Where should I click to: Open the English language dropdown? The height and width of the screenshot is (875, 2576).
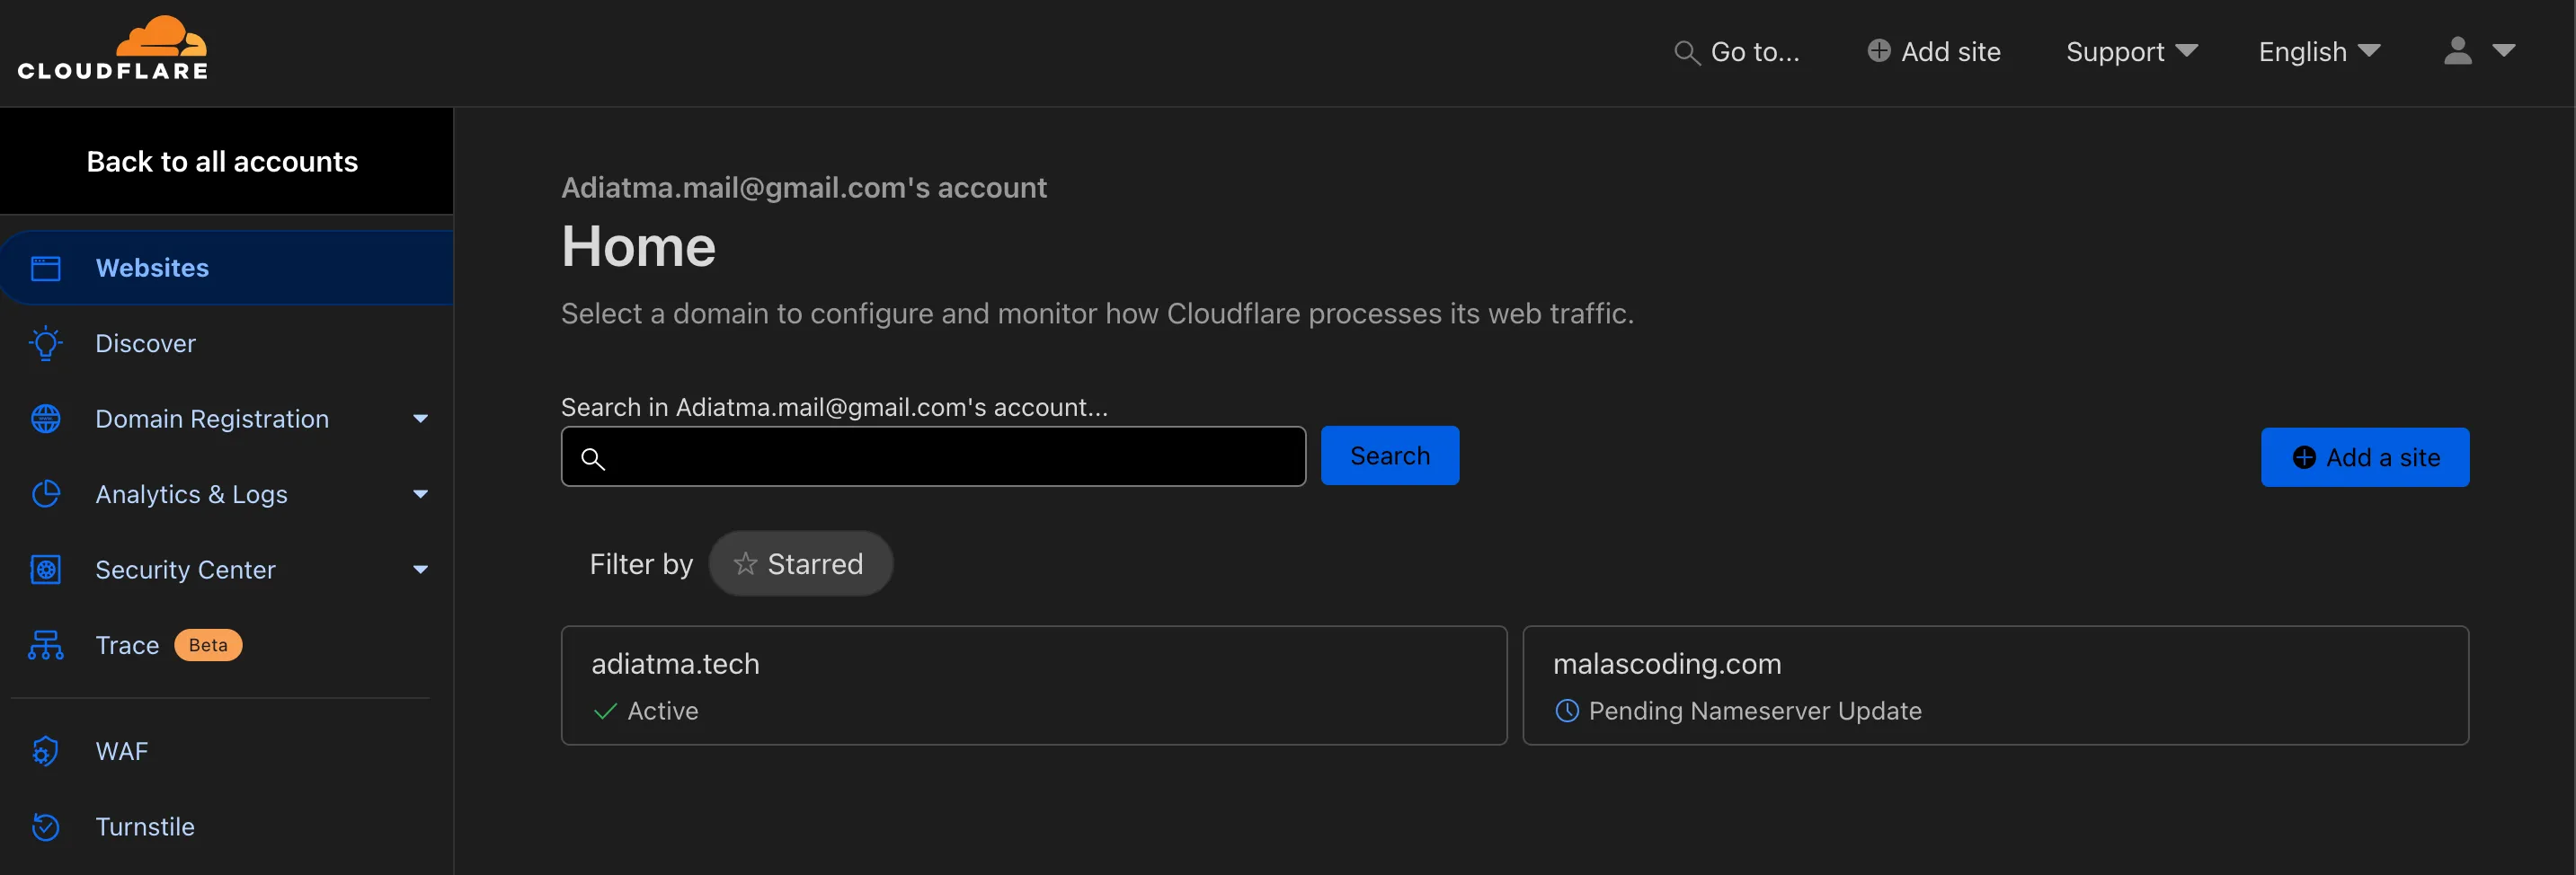pyautogui.click(x=2319, y=52)
